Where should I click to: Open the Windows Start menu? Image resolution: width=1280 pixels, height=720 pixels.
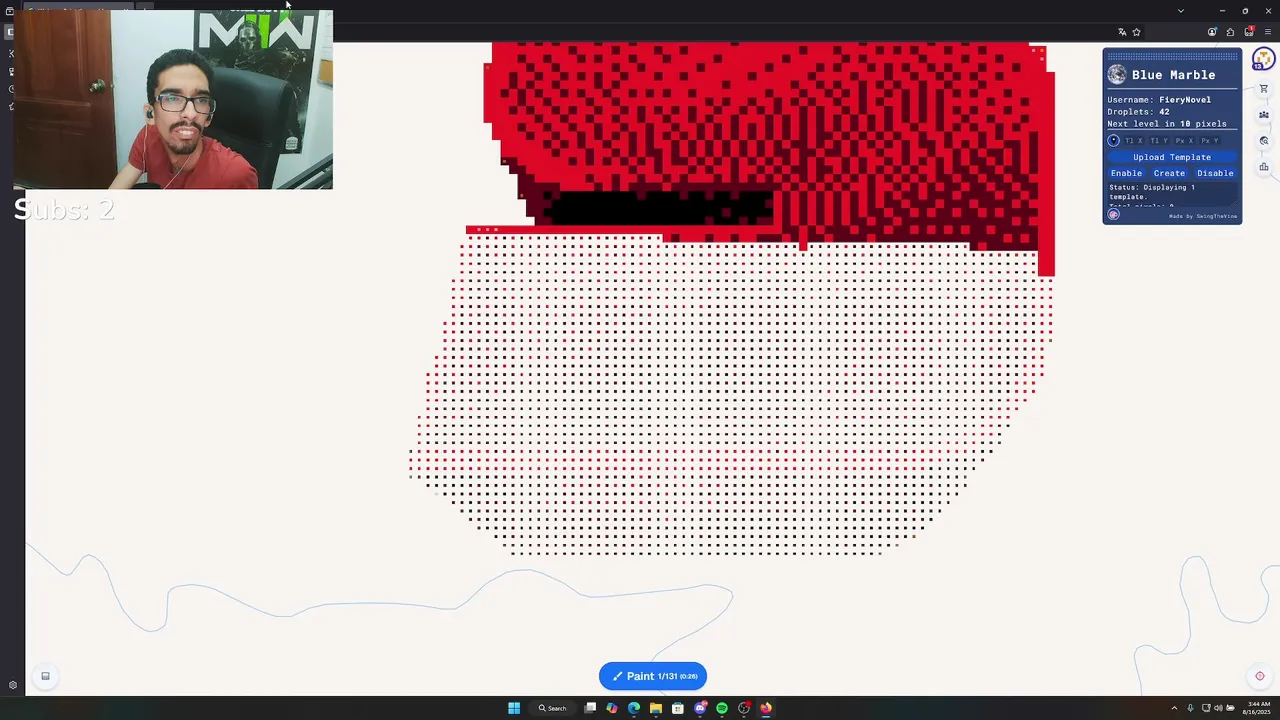(514, 708)
